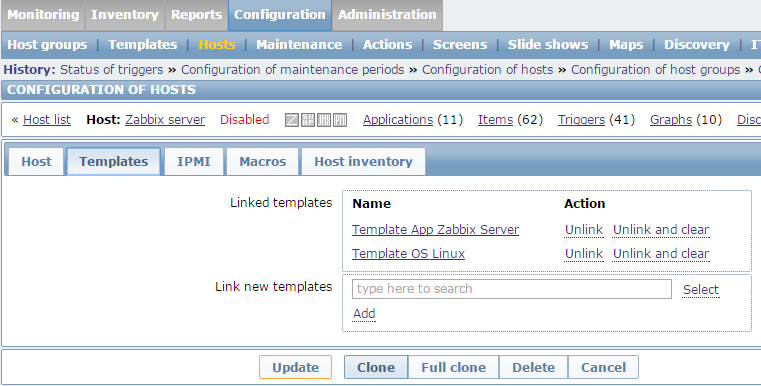Screen dimensions: 761x386
Task: Open the IPMI tab
Action: pos(194,162)
